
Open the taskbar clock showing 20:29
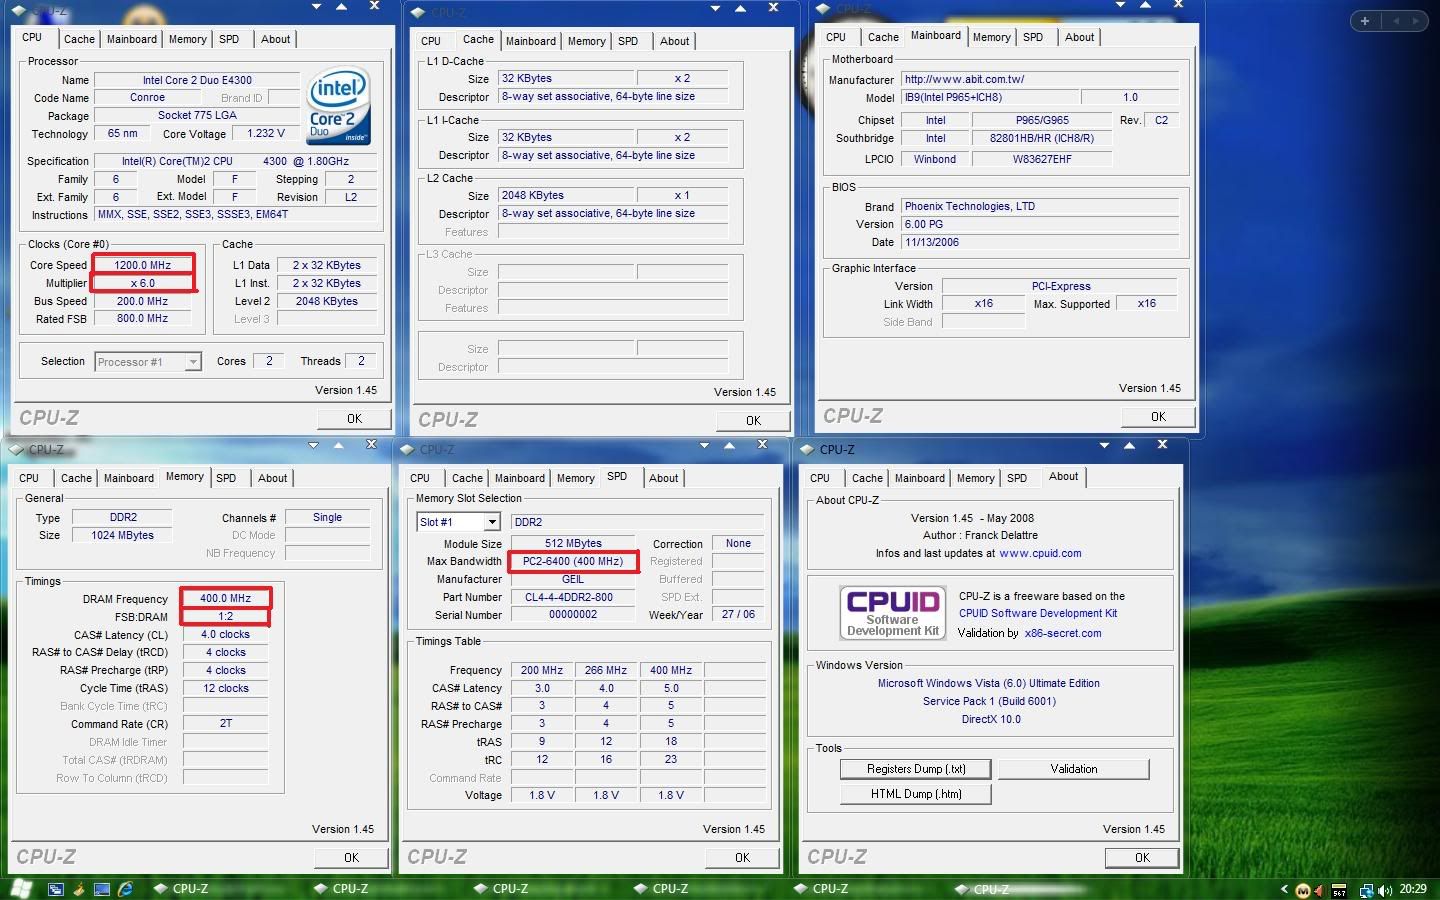(1413, 889)
